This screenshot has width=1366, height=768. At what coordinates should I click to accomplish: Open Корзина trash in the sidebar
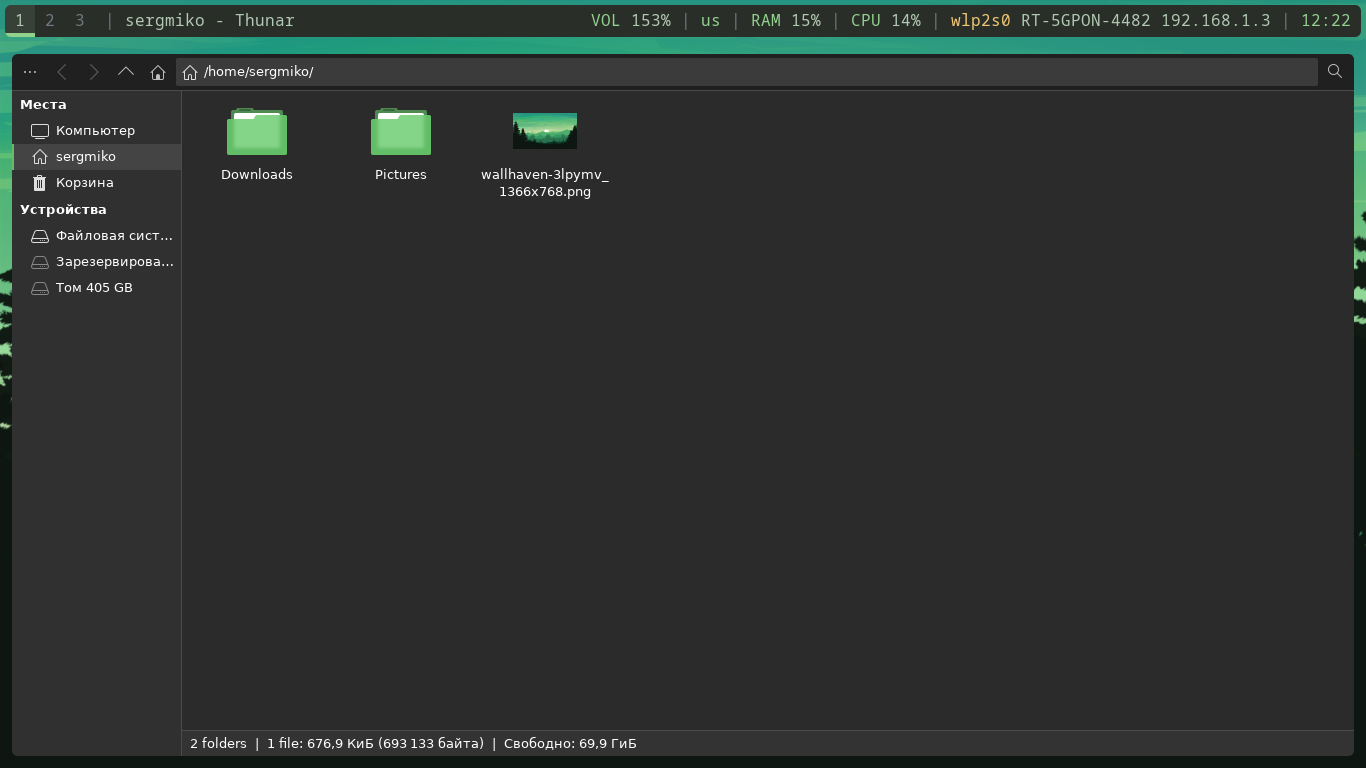point(84,183)
